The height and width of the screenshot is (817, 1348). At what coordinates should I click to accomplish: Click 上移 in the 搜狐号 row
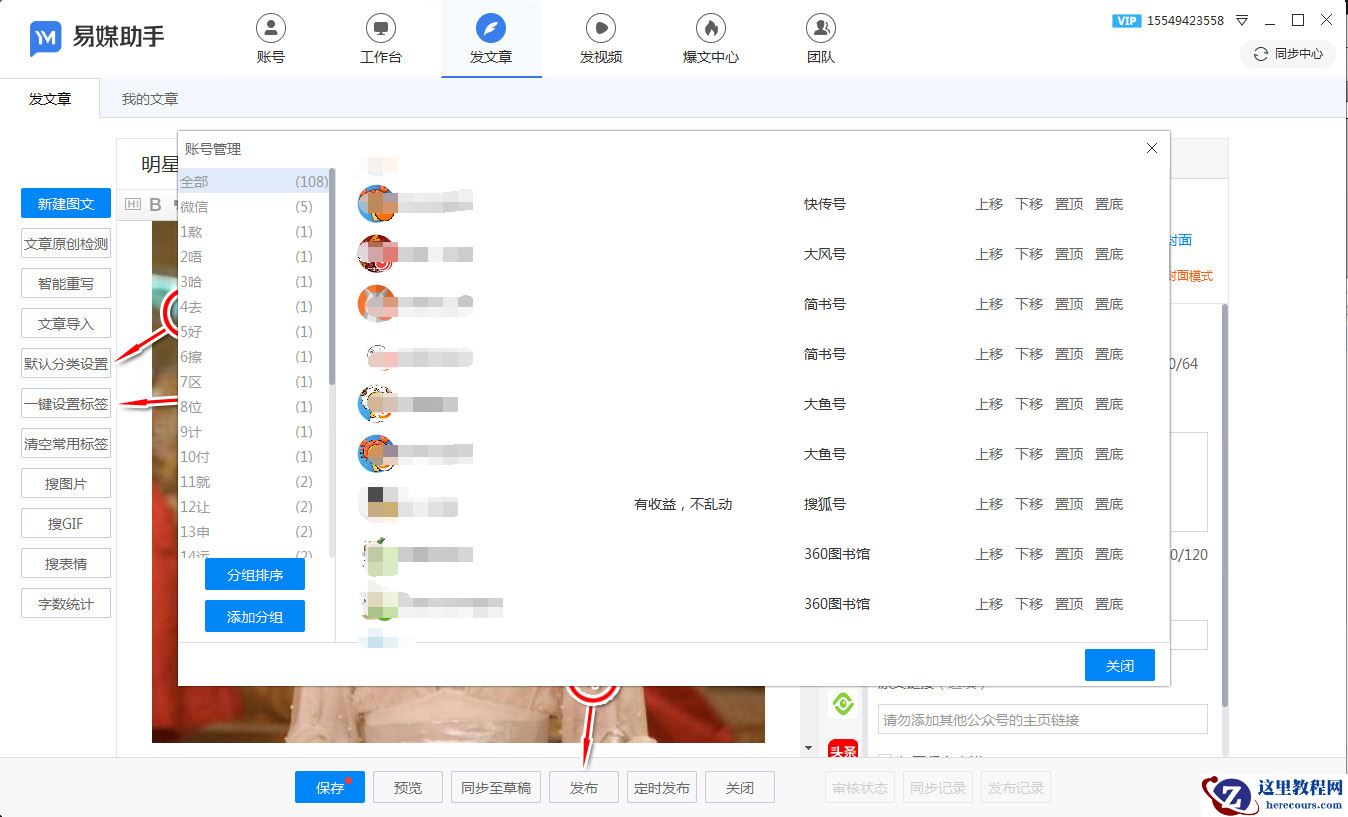pyautogui.click(x=989, y=504)
